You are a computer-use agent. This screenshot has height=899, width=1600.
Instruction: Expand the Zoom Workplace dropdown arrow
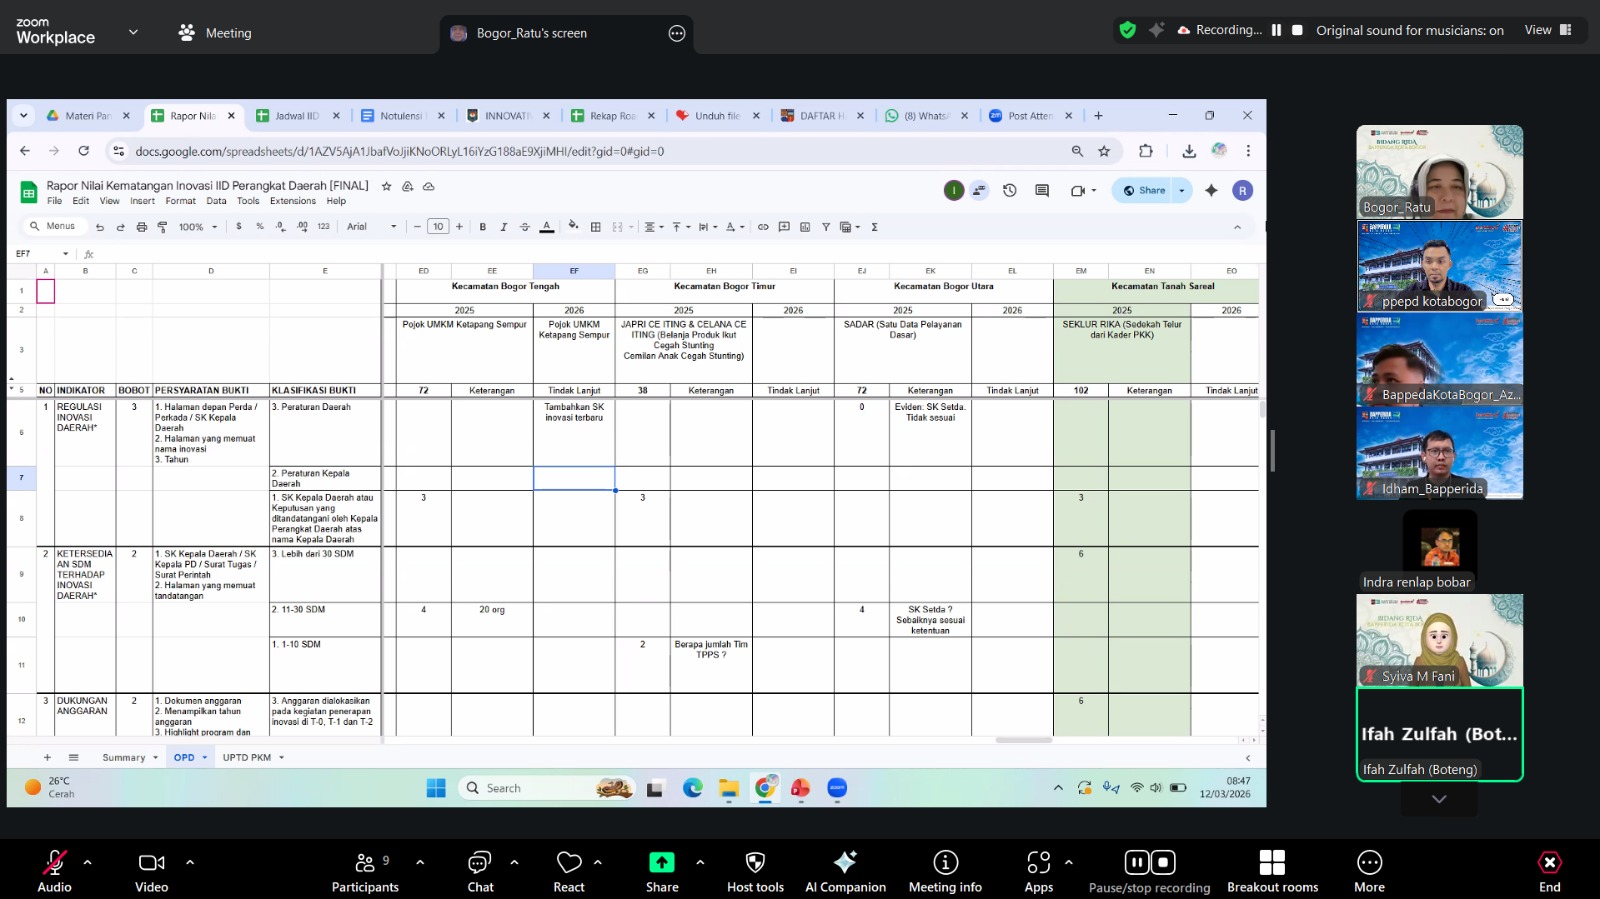133,32
